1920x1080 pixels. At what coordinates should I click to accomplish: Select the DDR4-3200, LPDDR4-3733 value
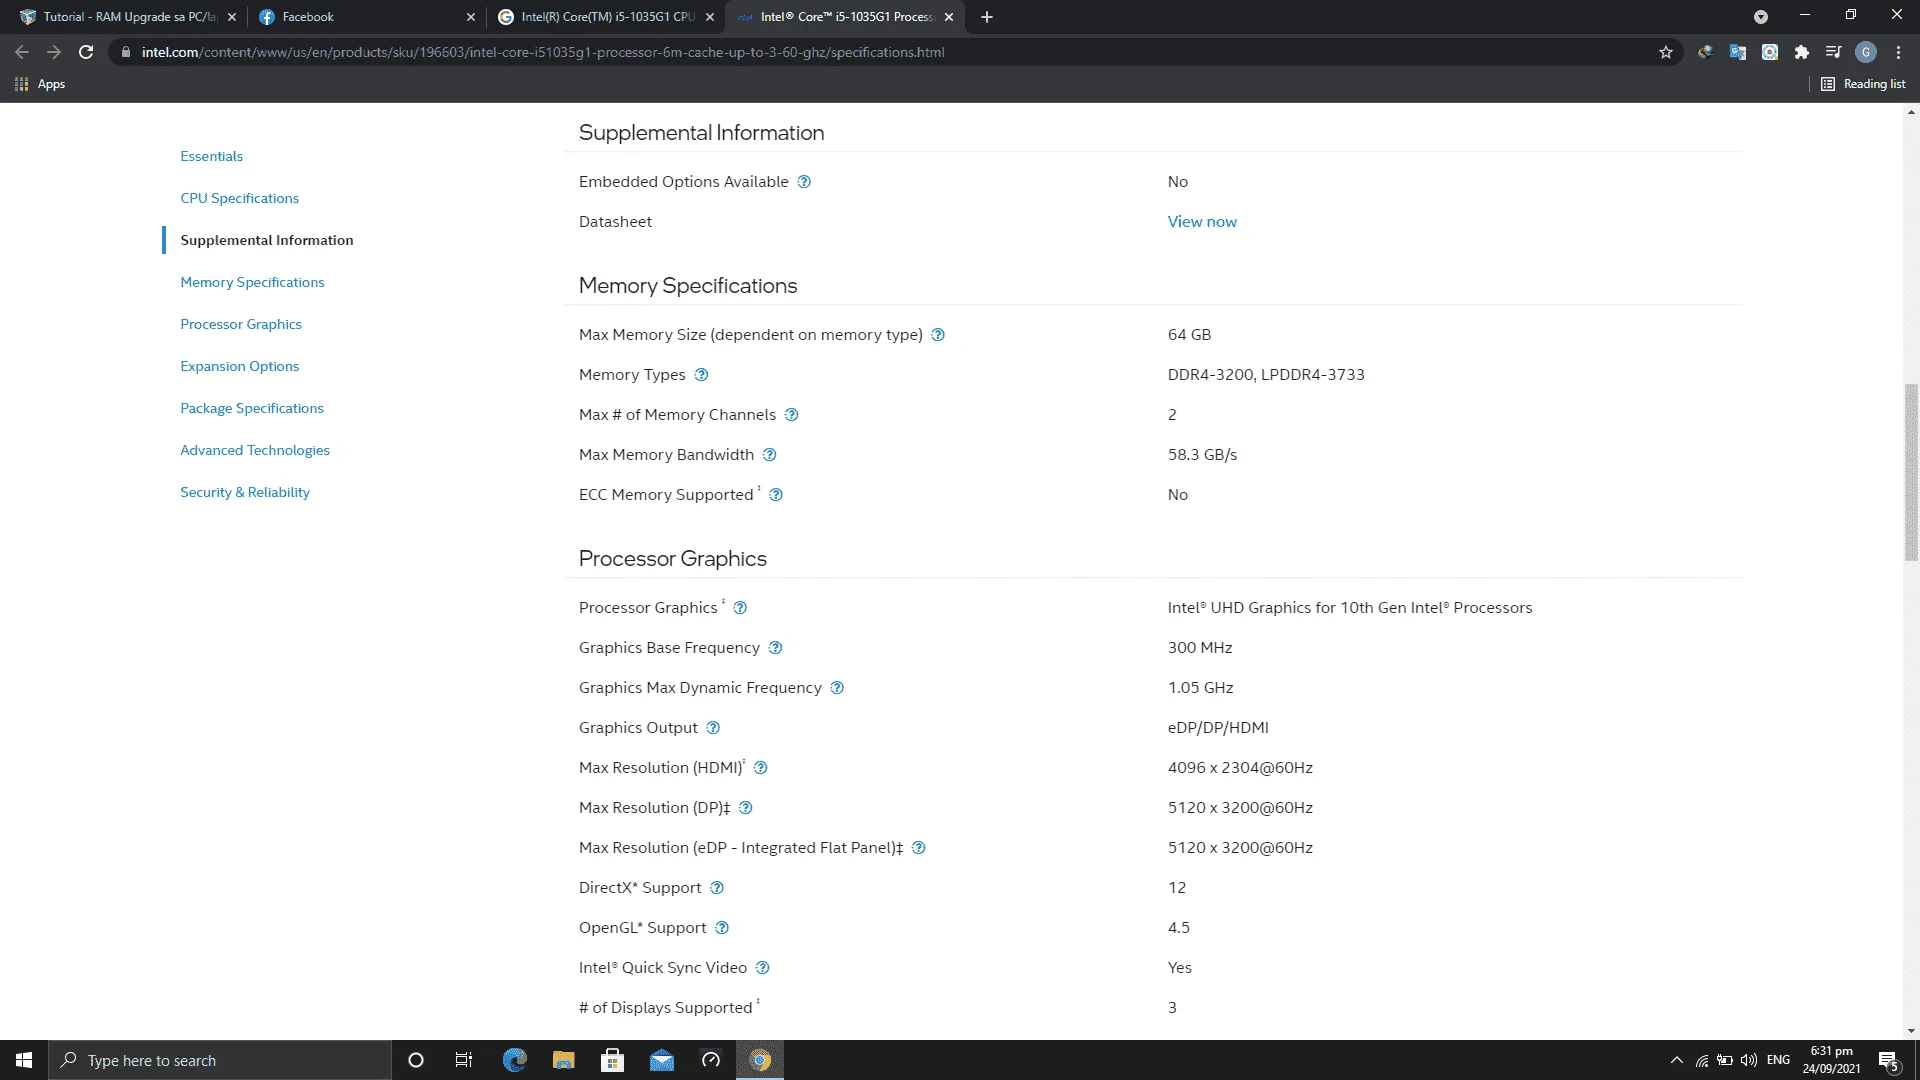point(1266,375)
